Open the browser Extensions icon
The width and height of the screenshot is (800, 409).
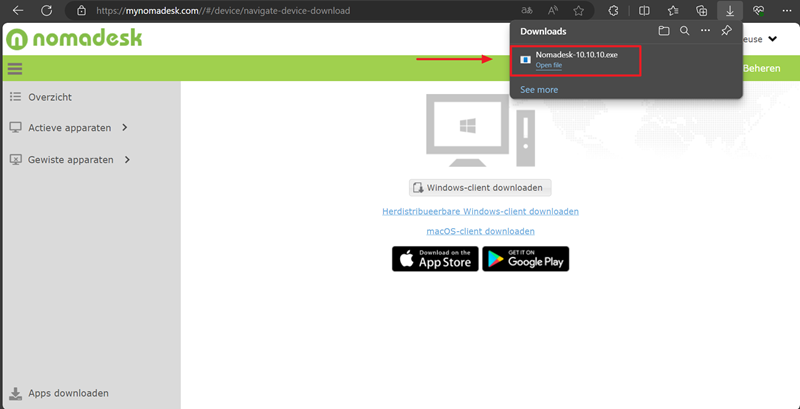pos(614,10)
